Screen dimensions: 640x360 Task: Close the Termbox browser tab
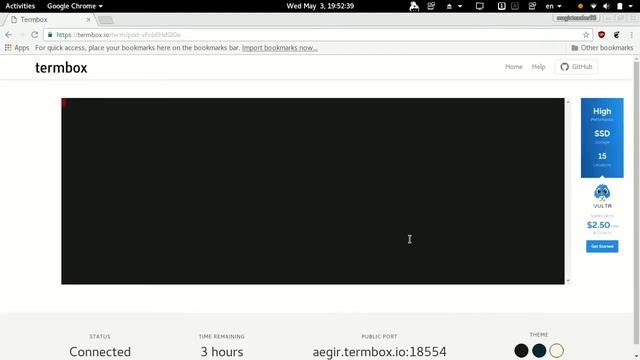[88, 20]
